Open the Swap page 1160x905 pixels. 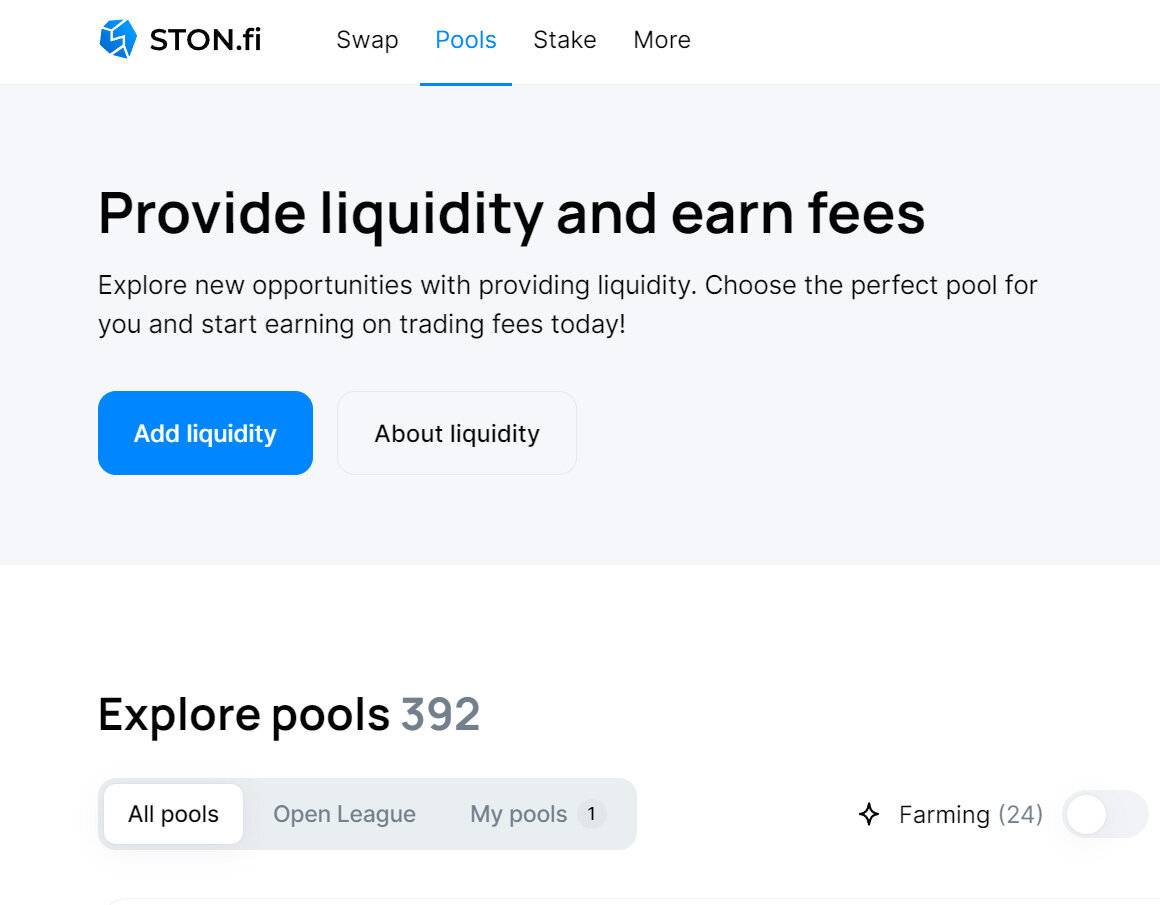click(x=367, y=40)
